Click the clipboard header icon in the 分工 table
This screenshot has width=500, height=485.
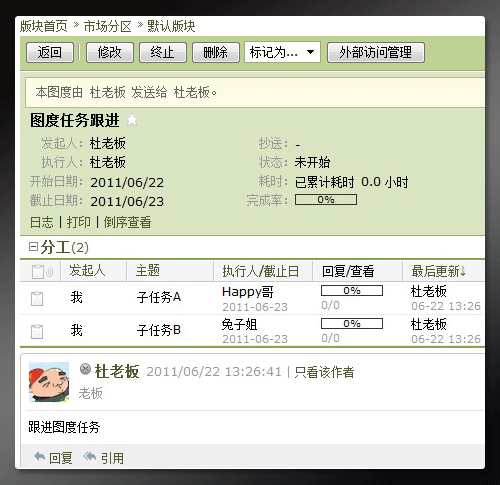tap(38, 271)
